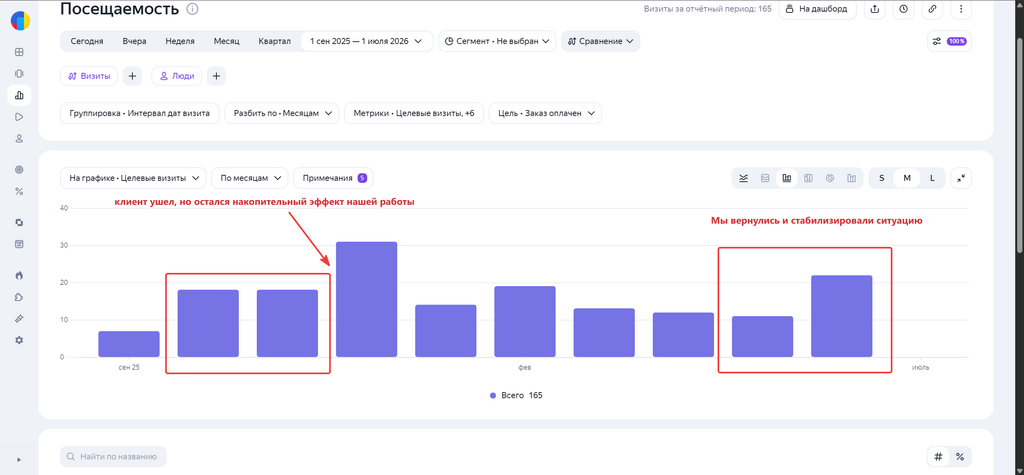Collapse the chart with the arrows icon
Screen dimensions: 1024x475
click(961, 178)
